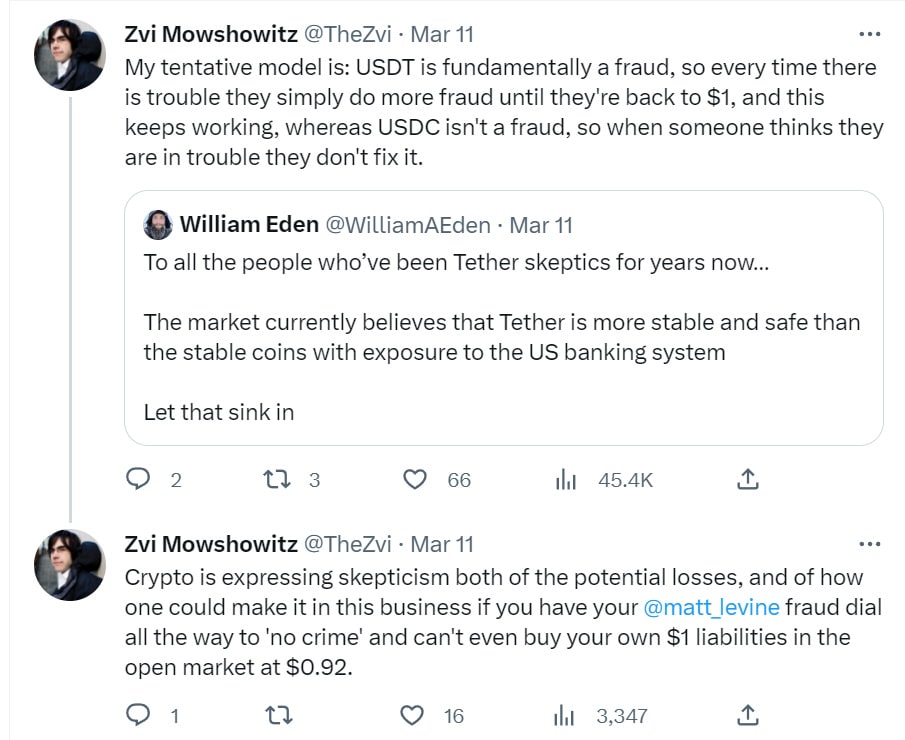The image size is (905, 740).
Task: Reply to the first tweet
Action: tap(138, 480)
